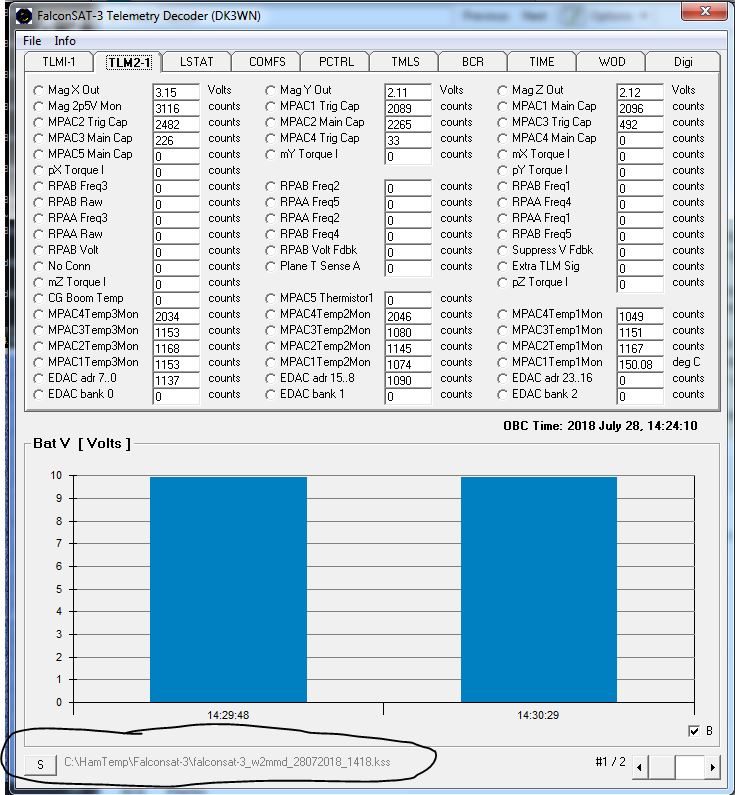
Task: Select the MPAC1 Main Cap radio button
Action: click(x=502, y=106)
